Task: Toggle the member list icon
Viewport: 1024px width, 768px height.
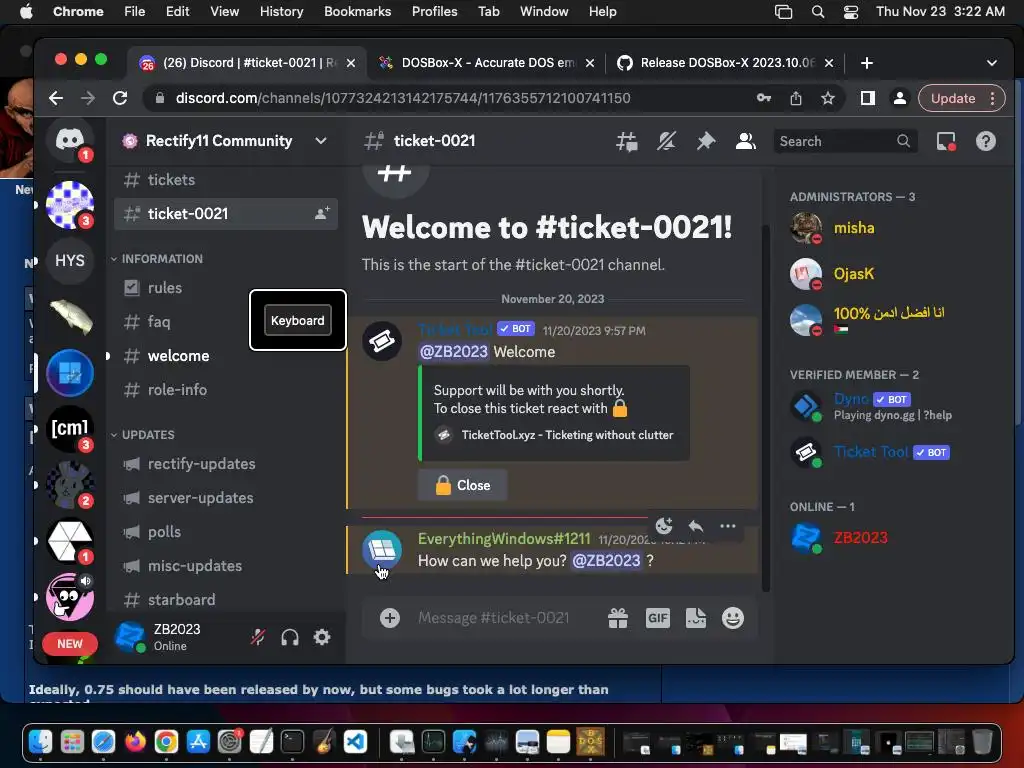Action: click(745, 141)
